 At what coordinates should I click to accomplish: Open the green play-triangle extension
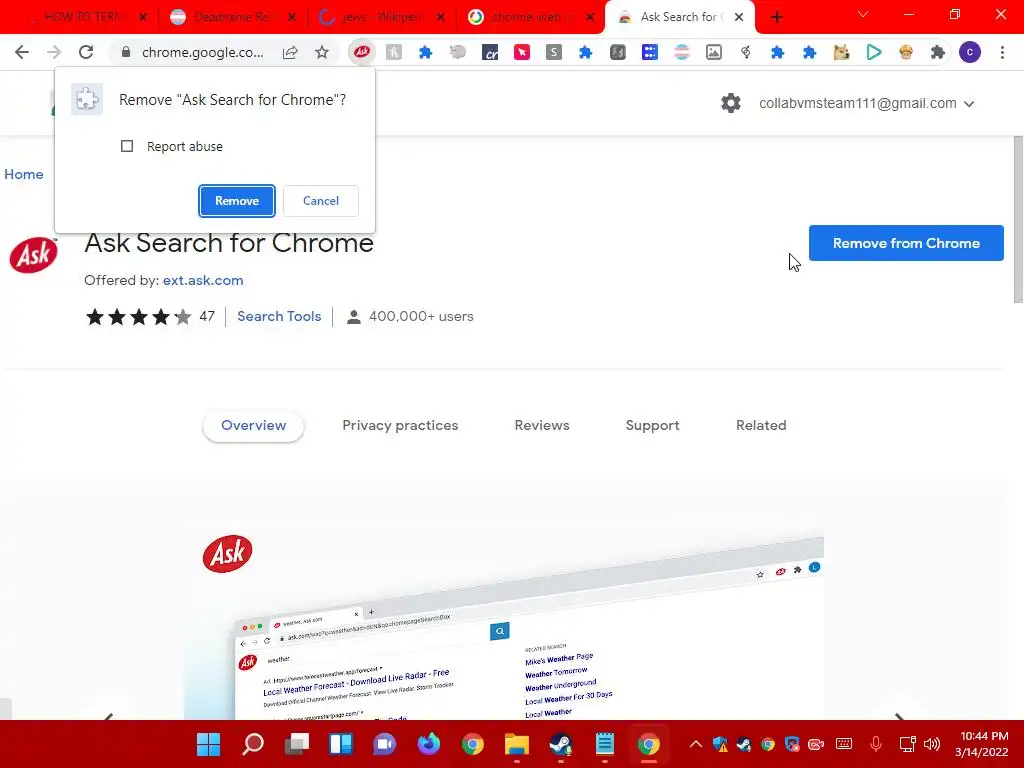(873, 52)
